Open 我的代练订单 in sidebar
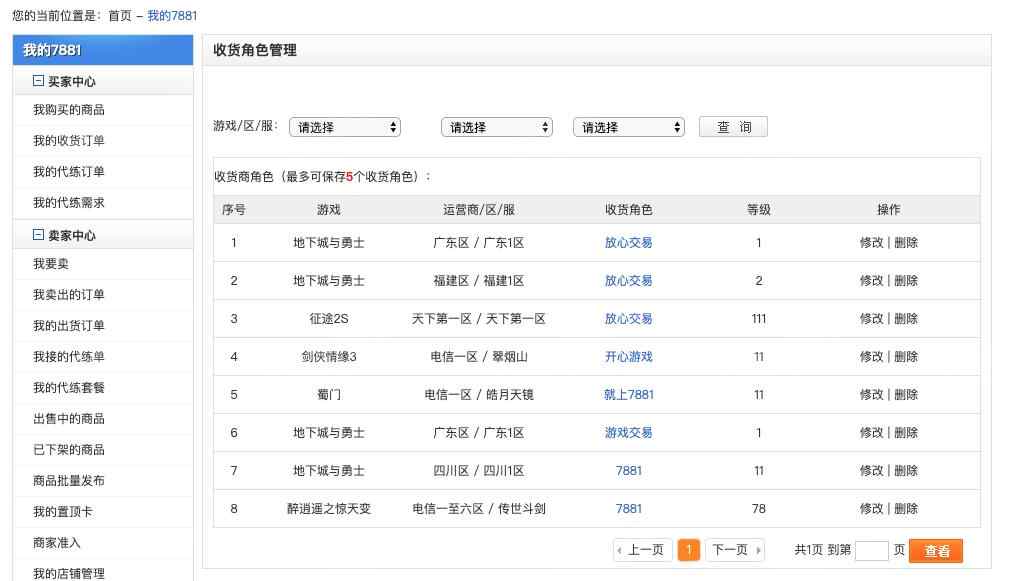This screenshot has height=581, width=1018. click(69, 172)
